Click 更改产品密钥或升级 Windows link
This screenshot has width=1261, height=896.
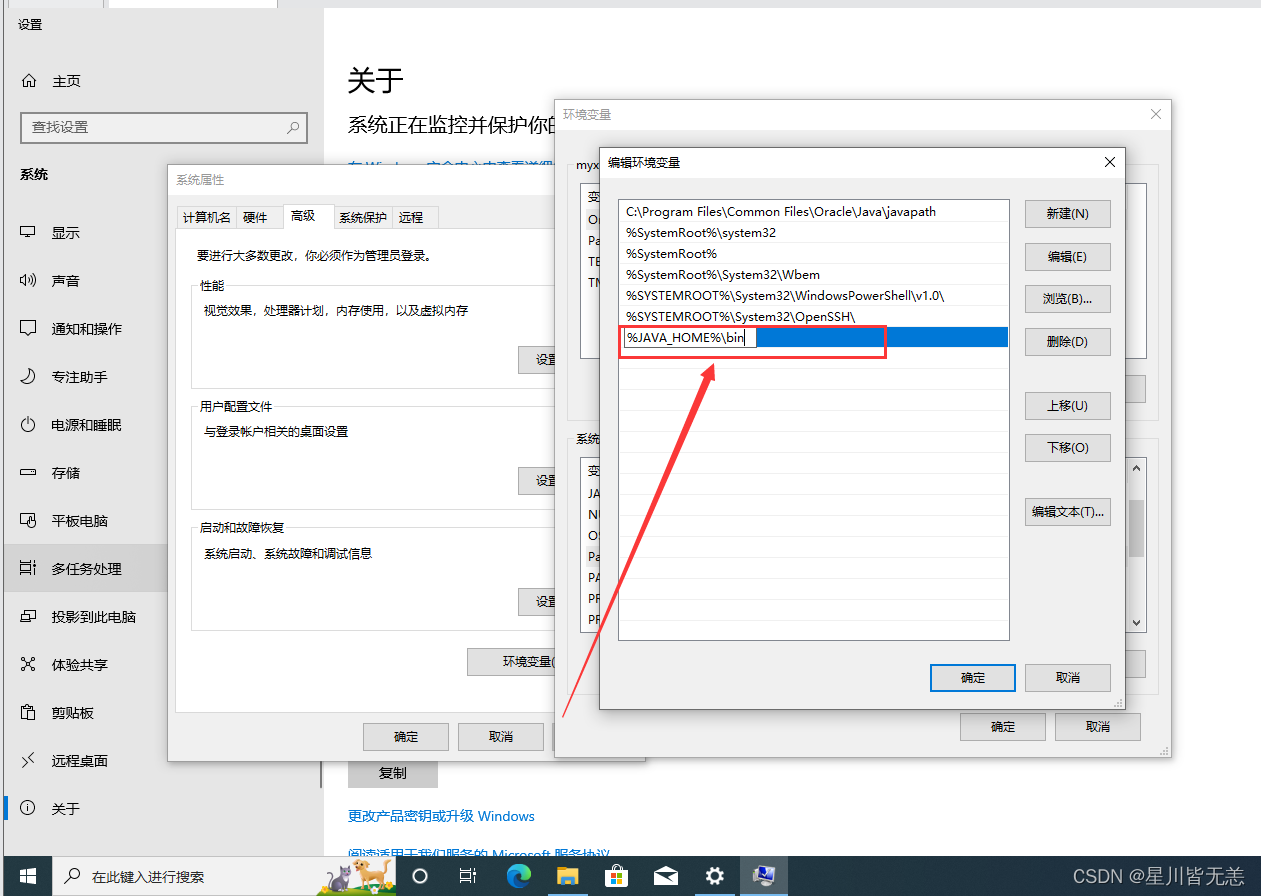pos(441,816)
